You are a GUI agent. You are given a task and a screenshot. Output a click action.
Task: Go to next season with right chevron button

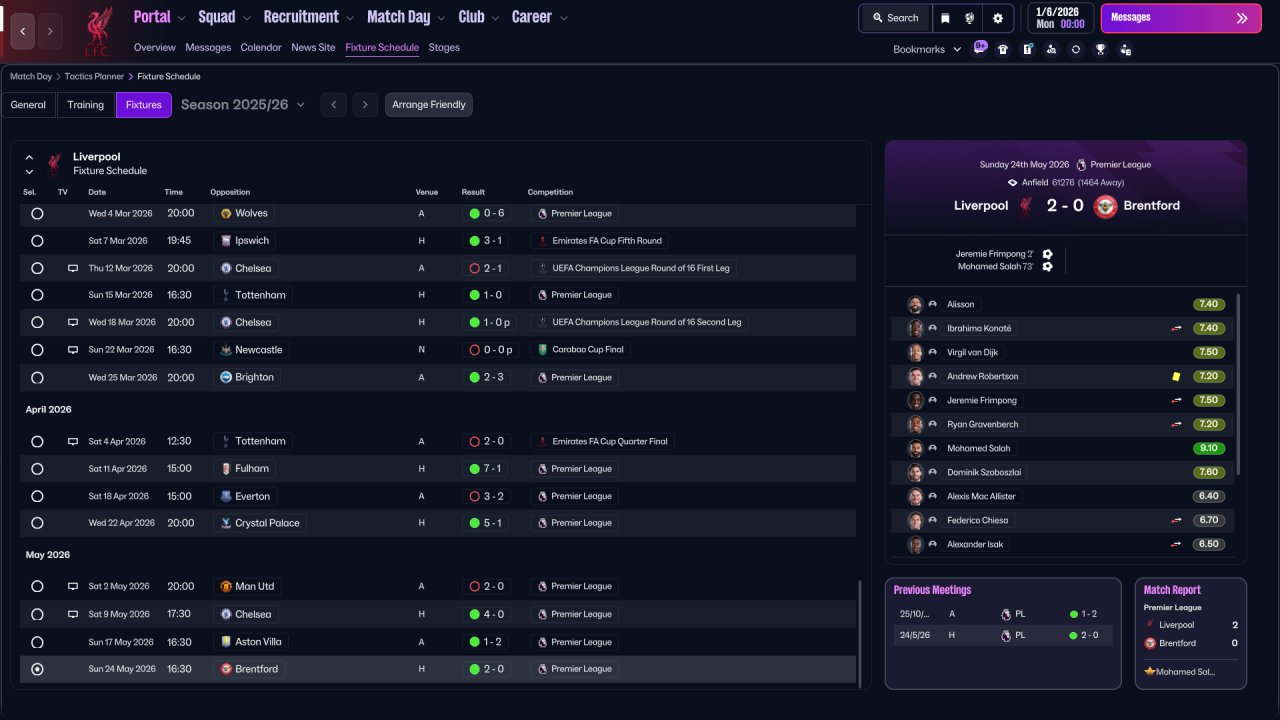coord(365,105)
